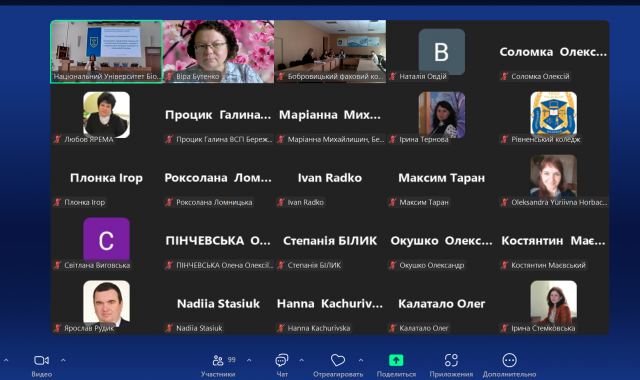640x380 pixels.
Task: Open the More options ellipsis icon
Action: tap(509, 360)
